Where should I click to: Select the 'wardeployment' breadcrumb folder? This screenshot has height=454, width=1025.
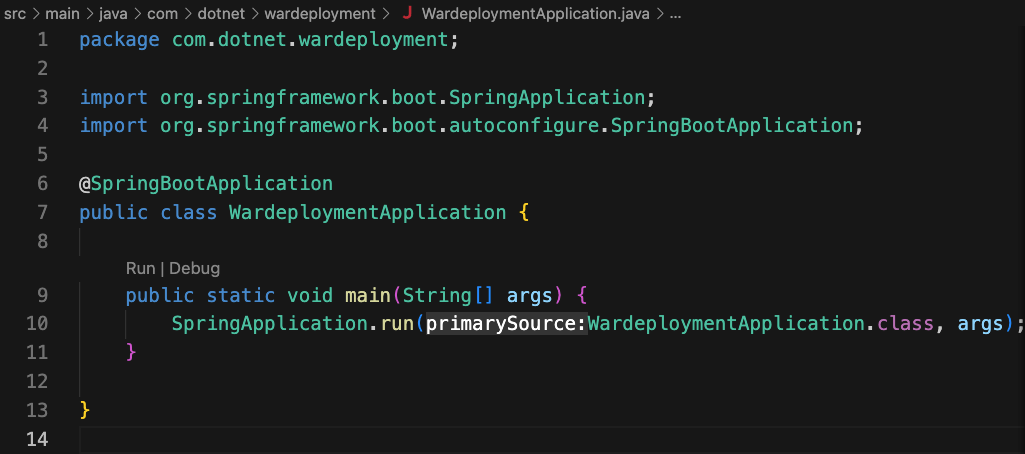(318, 14)
